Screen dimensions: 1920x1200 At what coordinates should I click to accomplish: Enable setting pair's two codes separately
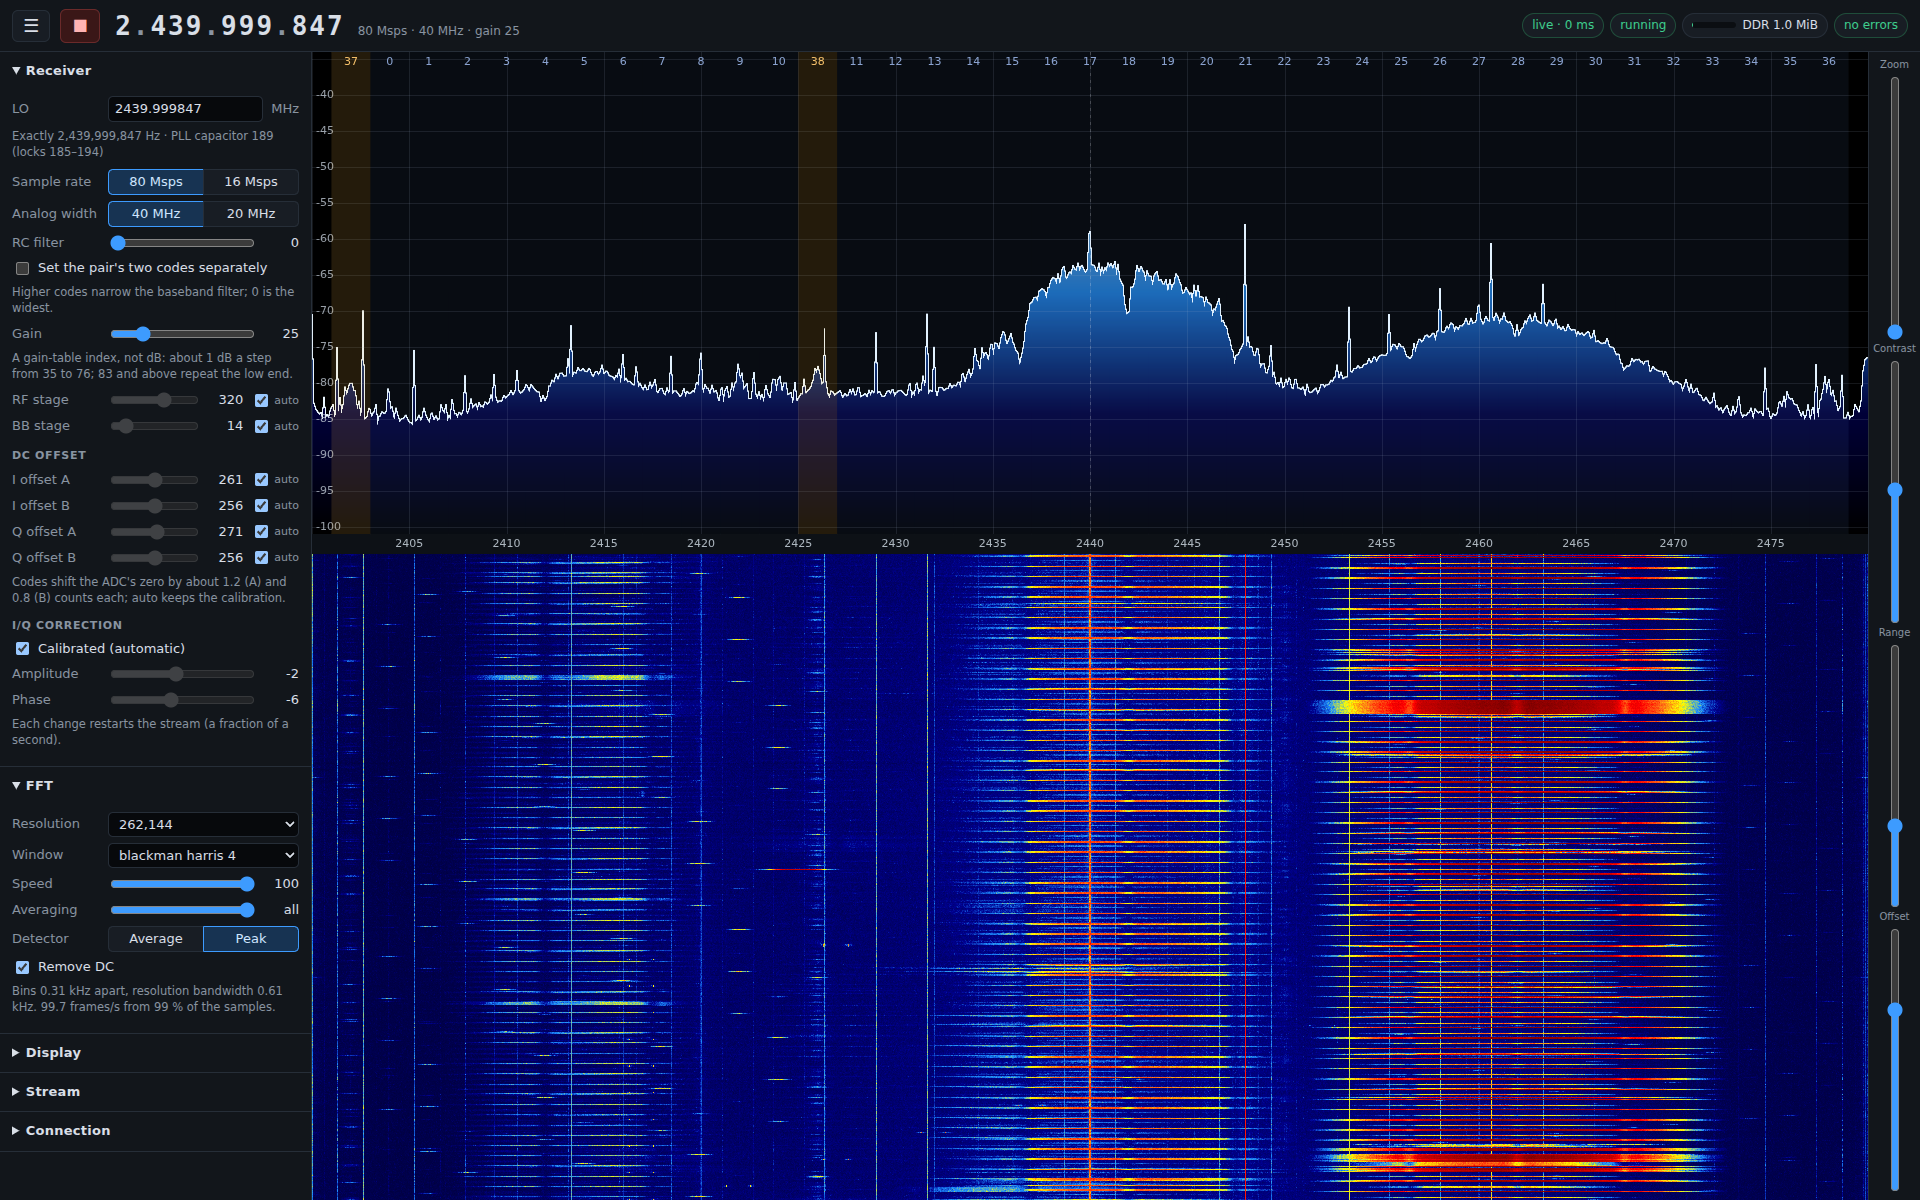22,268
